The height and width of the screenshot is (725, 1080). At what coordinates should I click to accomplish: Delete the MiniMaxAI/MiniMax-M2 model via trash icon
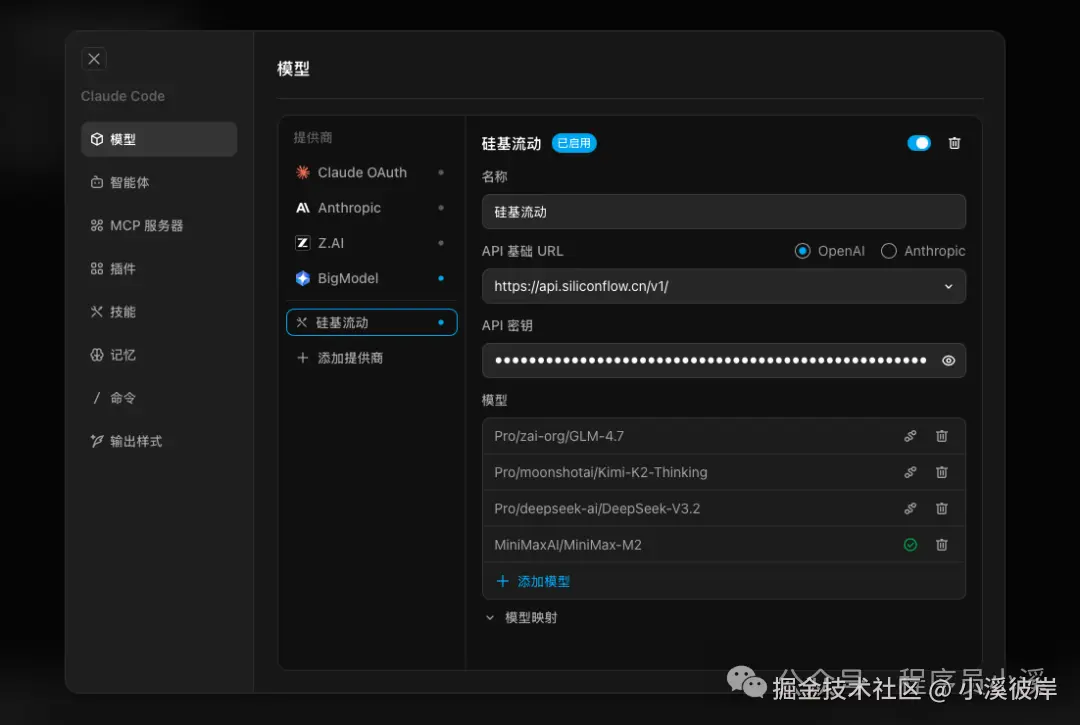pos(941,544)
